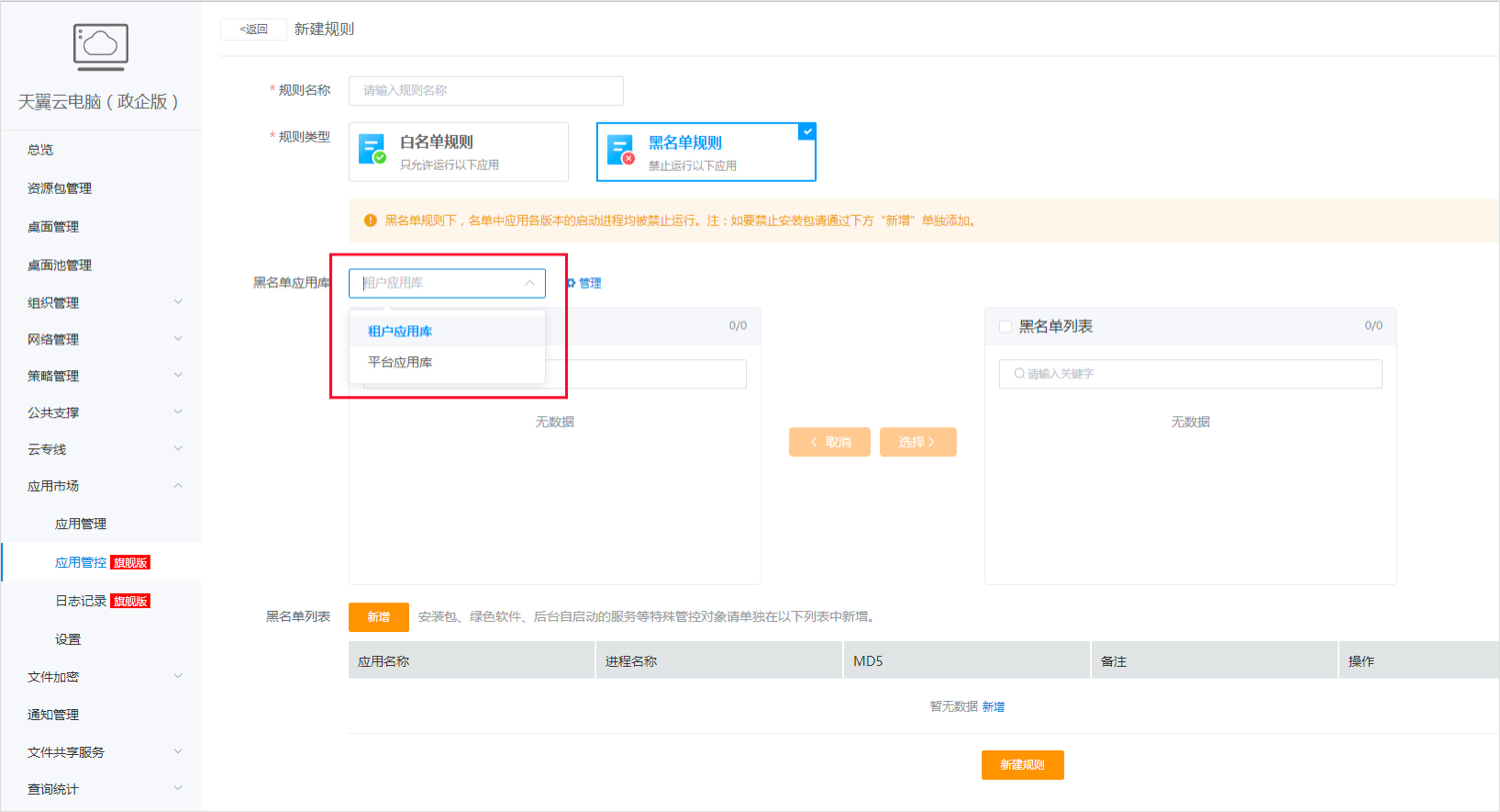Collapse the 应用市场 sidebar section
Image resolution: width=1500 pixels, height=812 pixels.
(60, 486)
